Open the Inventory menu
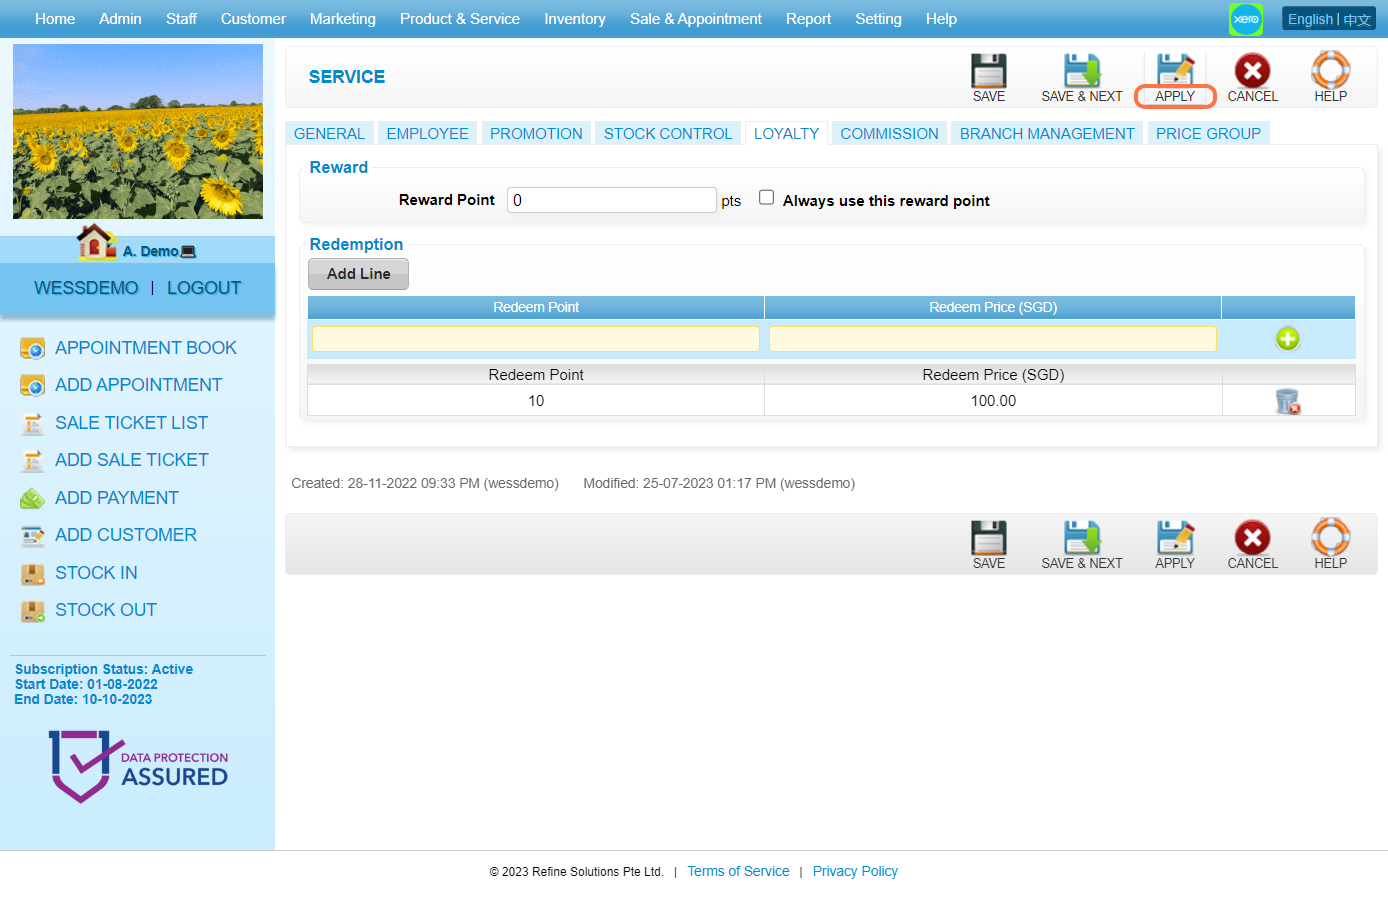The height and width of the screenshot is (902, 1388). (x=575, y=19)
